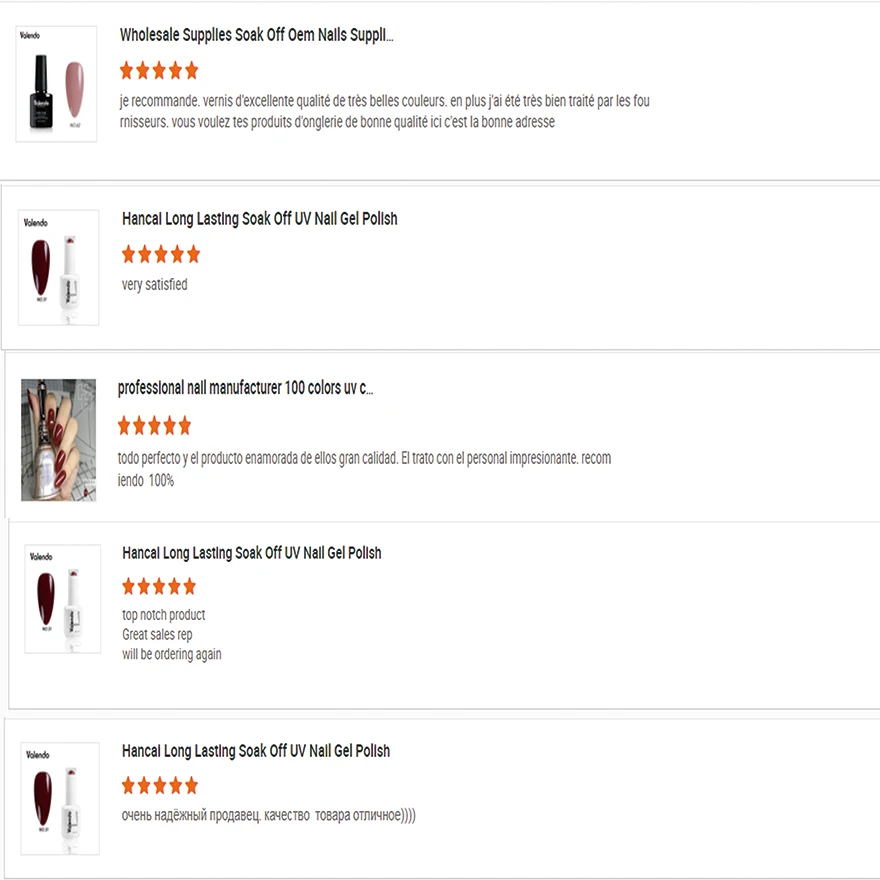Click the star rating above "top notch product"
Image resolution: width=880 pixels, height=880 pixels.
159,587
